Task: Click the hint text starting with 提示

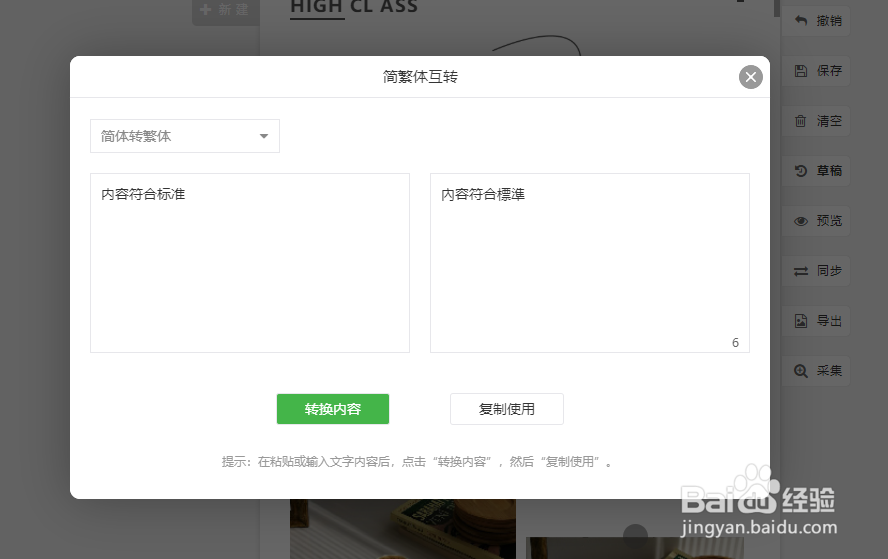Action: click(x=417, y=462)
